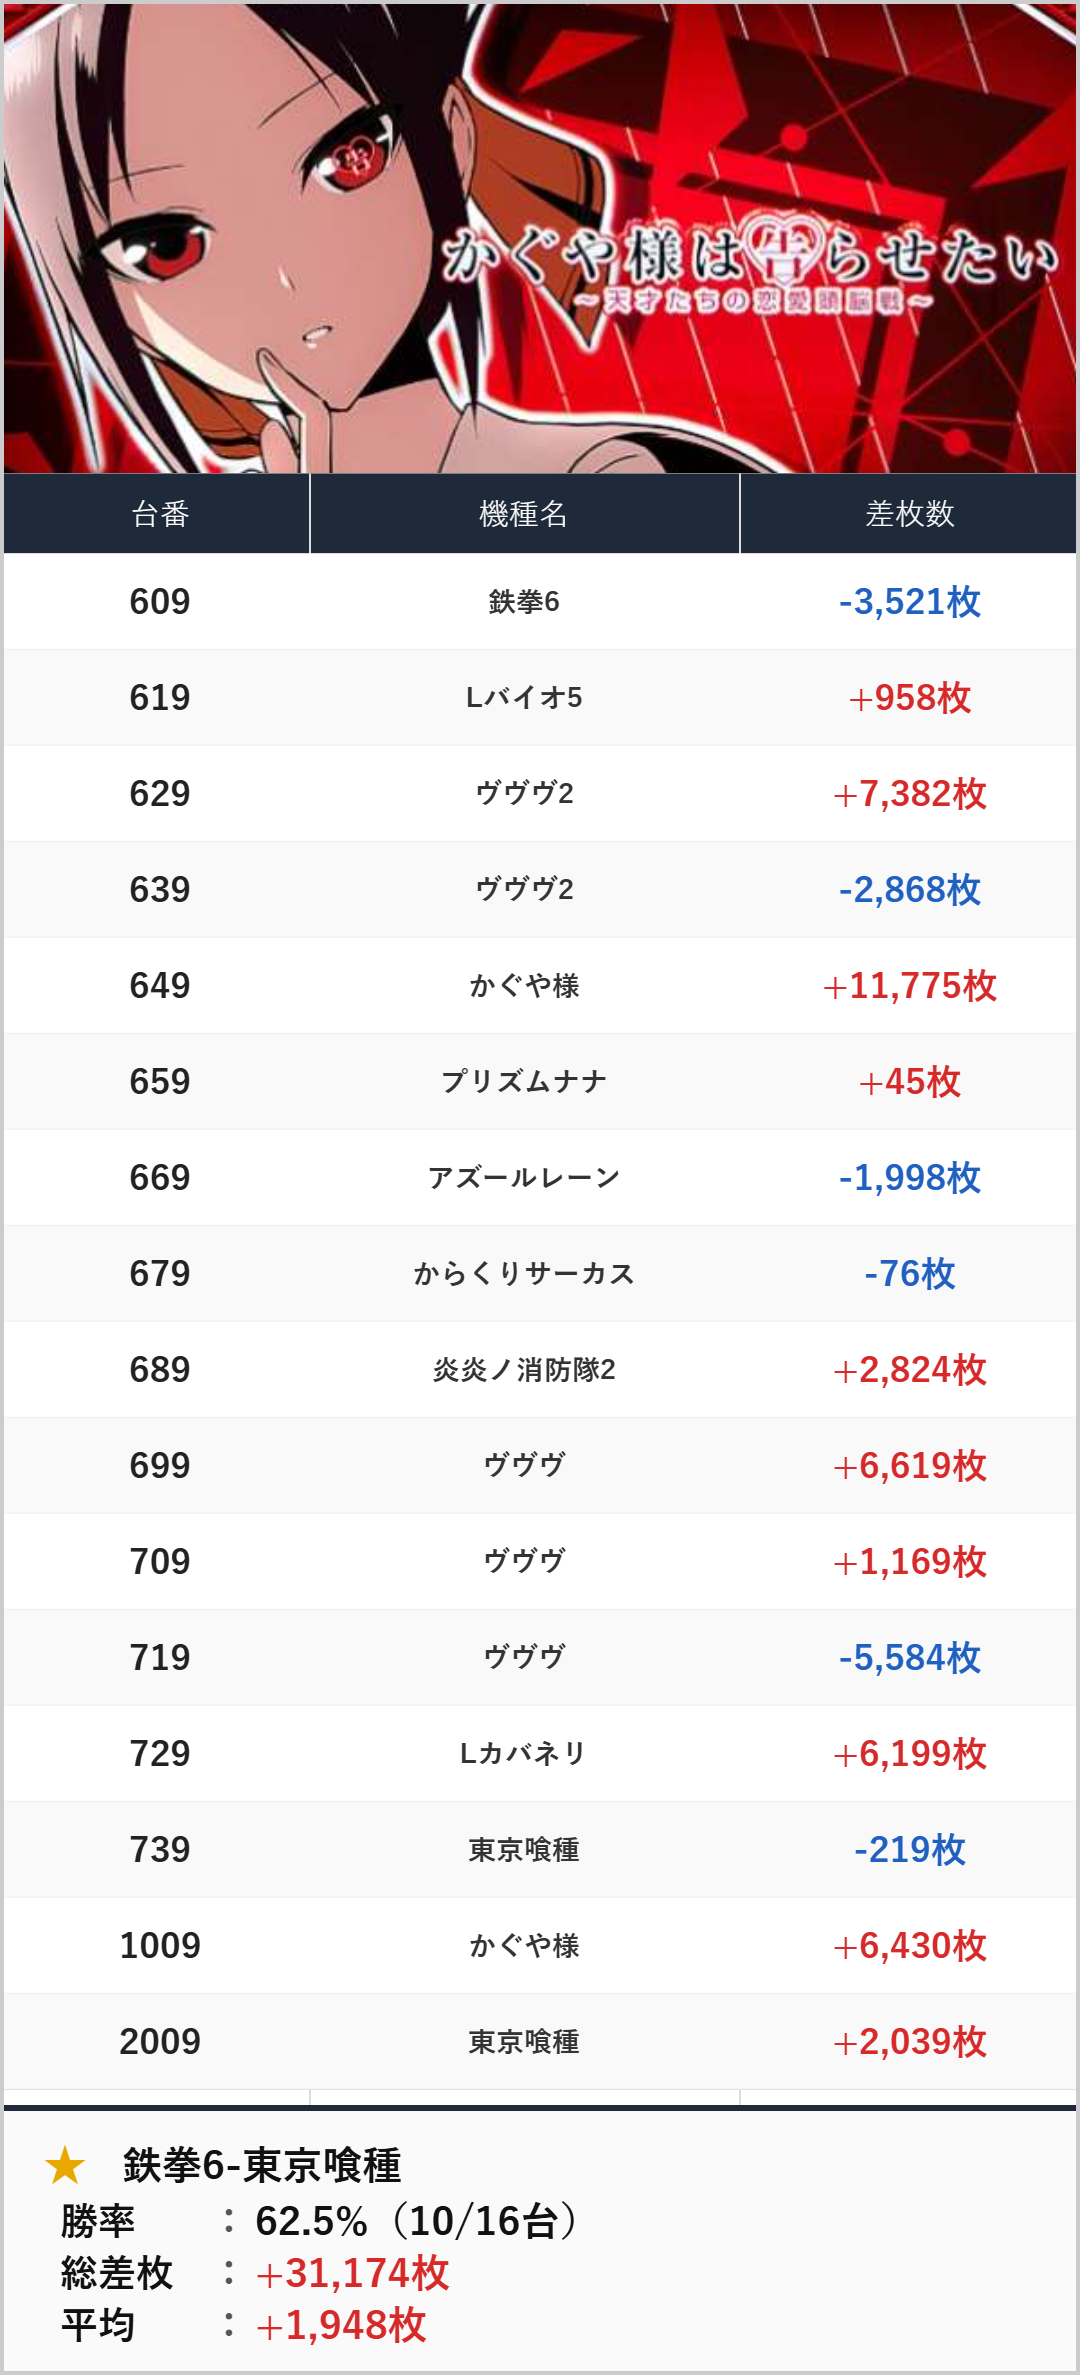Click the 台番 column header
This screenshot has width=1080, height=2375.
[159, 514]
